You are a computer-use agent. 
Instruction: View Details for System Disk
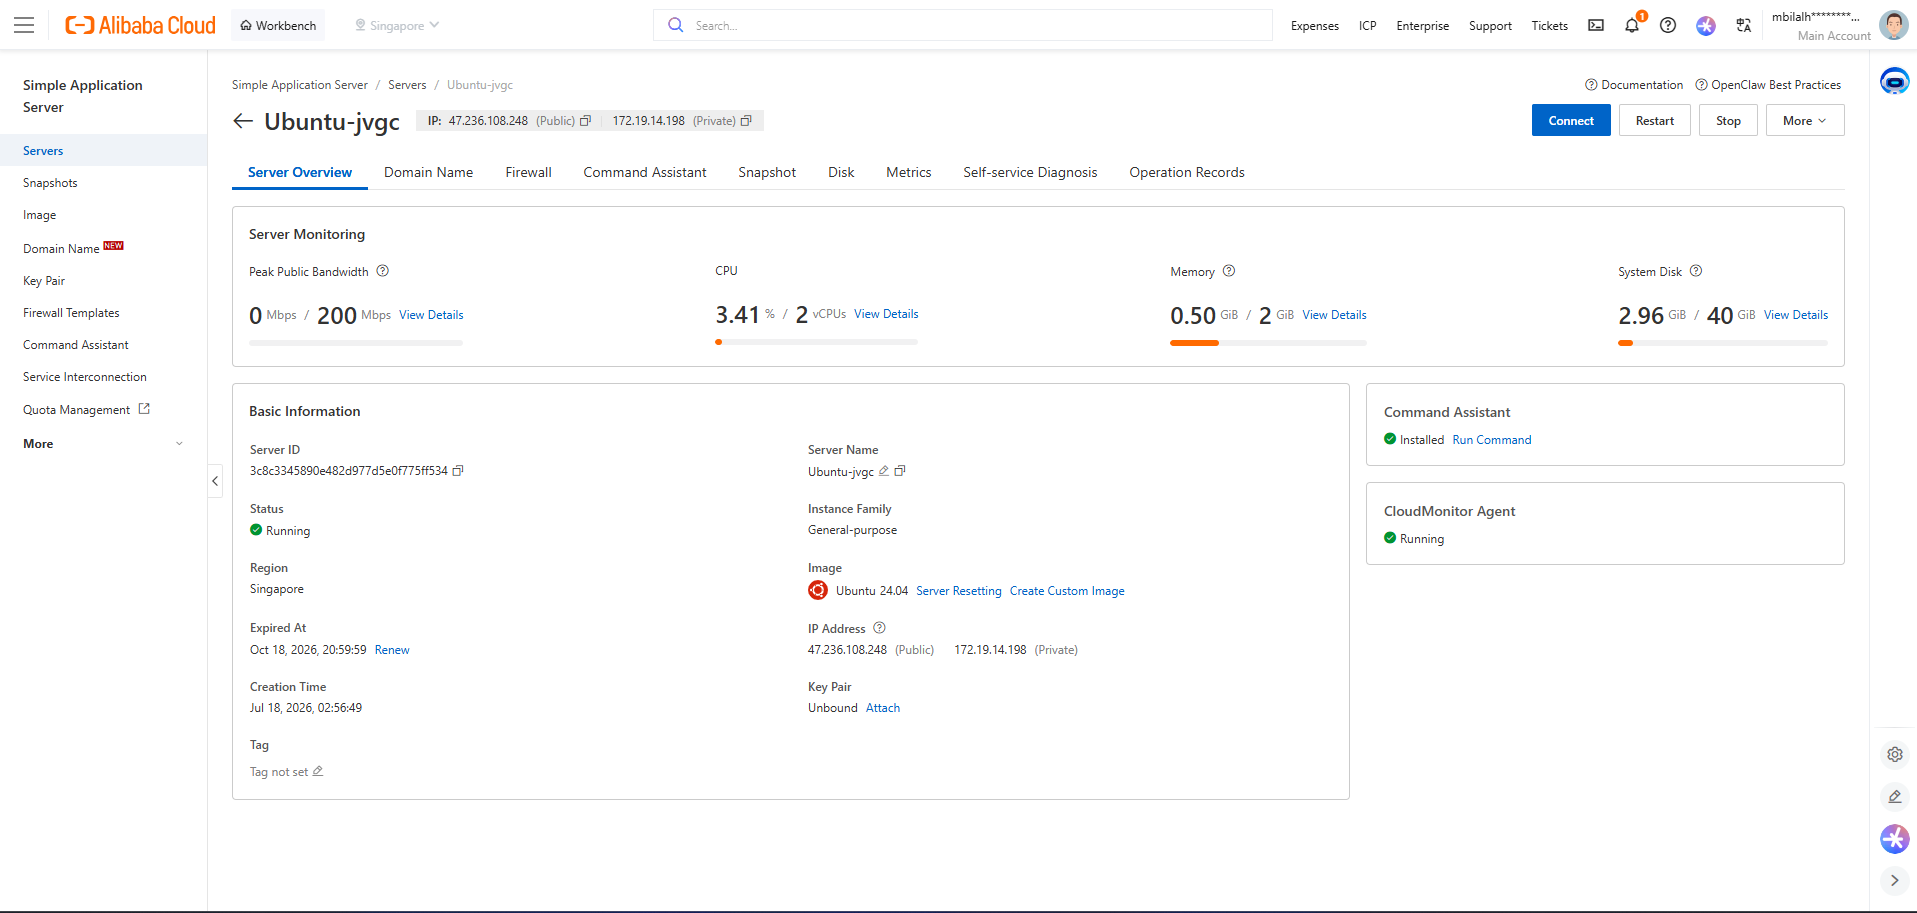1796,315
